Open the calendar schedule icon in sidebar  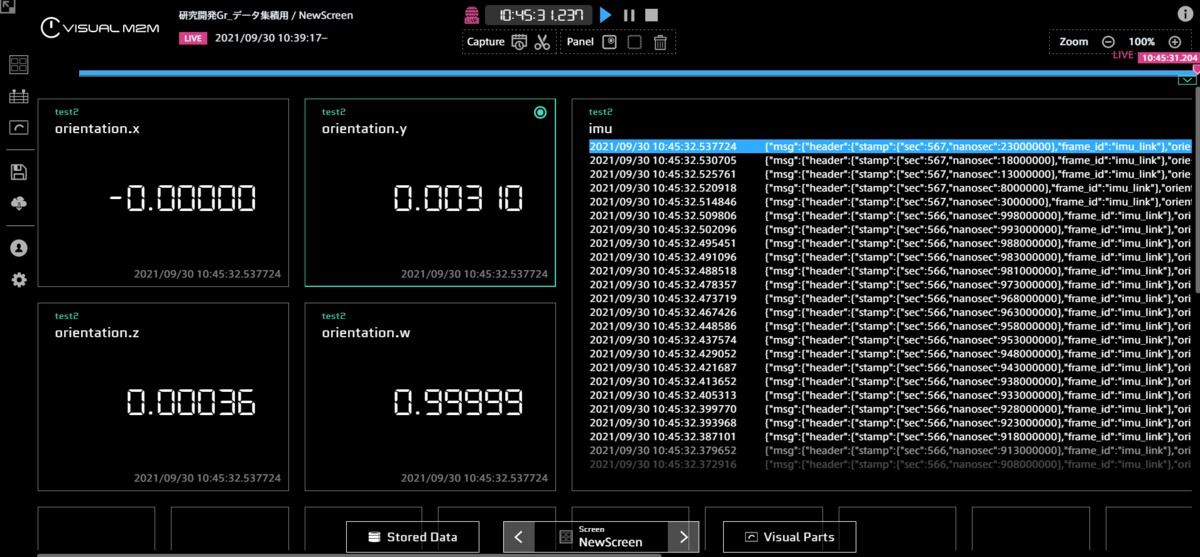19,97
